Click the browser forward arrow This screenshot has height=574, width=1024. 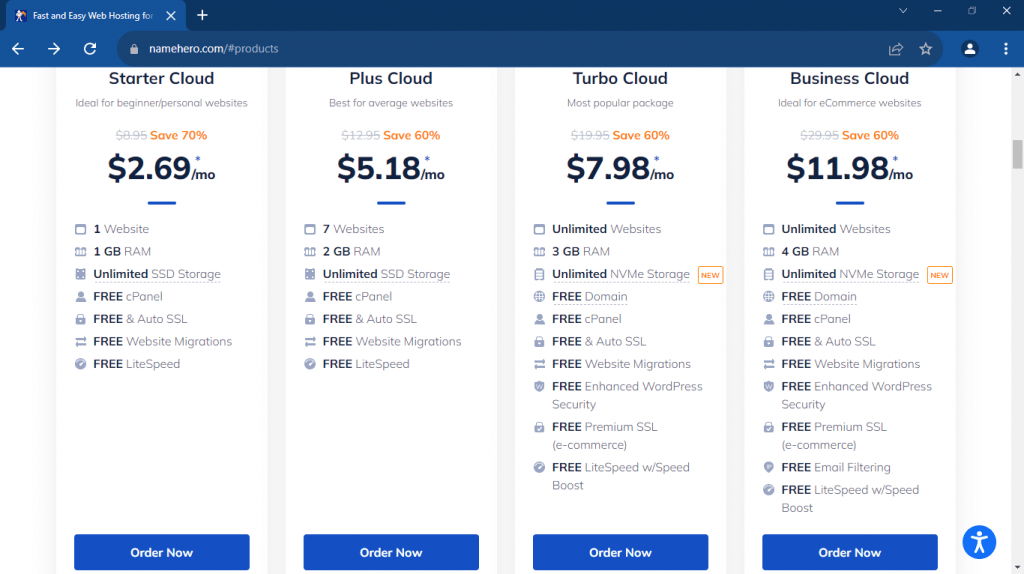coord(54,48)
